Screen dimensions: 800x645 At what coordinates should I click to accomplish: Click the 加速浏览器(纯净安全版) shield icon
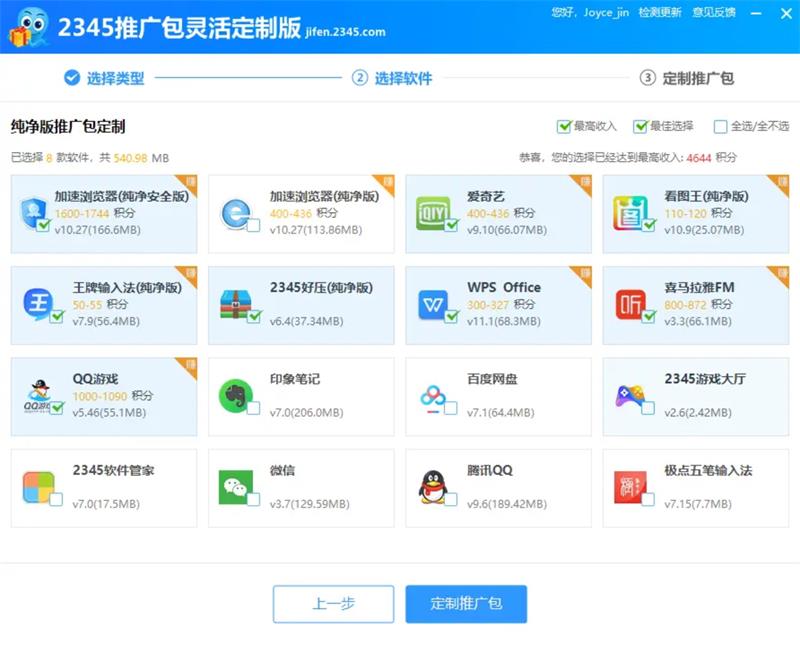[x=34, y=213]
